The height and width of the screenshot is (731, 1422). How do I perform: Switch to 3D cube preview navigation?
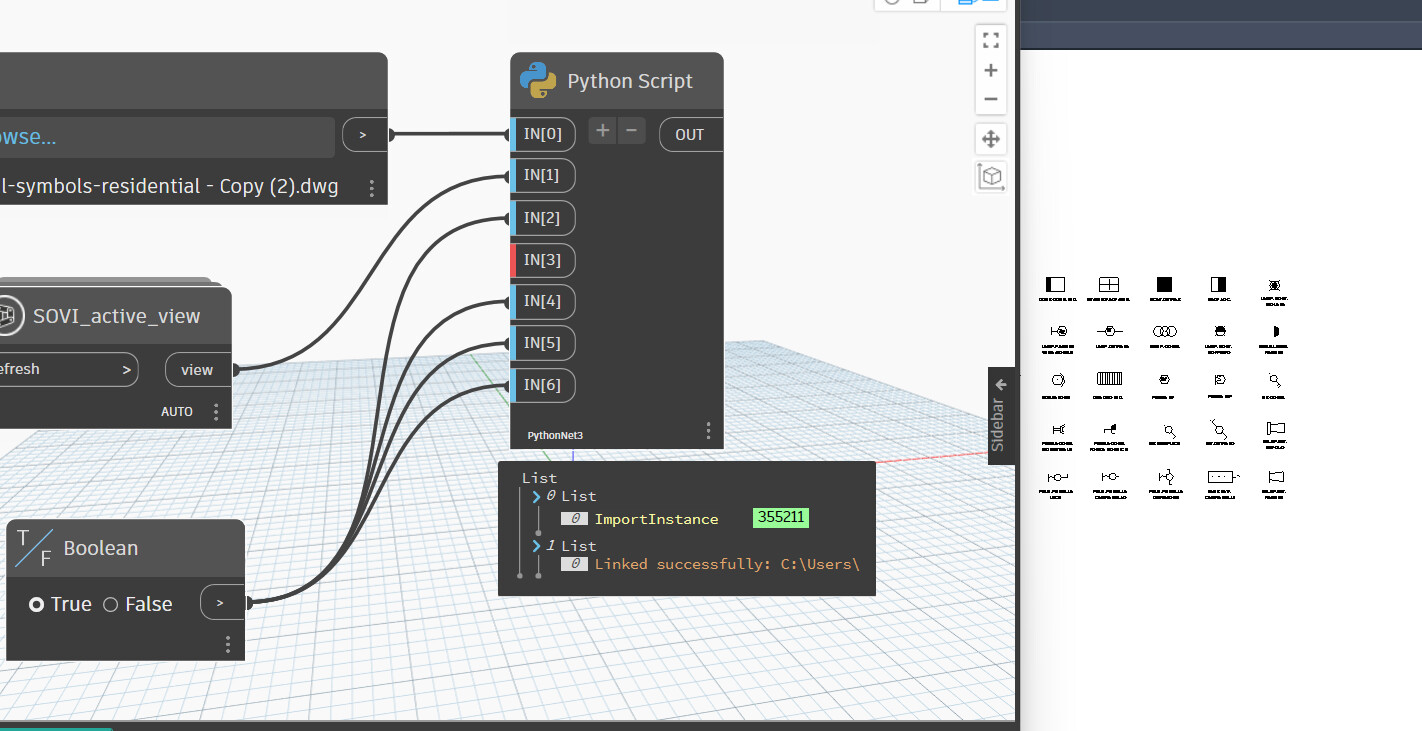coord(990,176)
